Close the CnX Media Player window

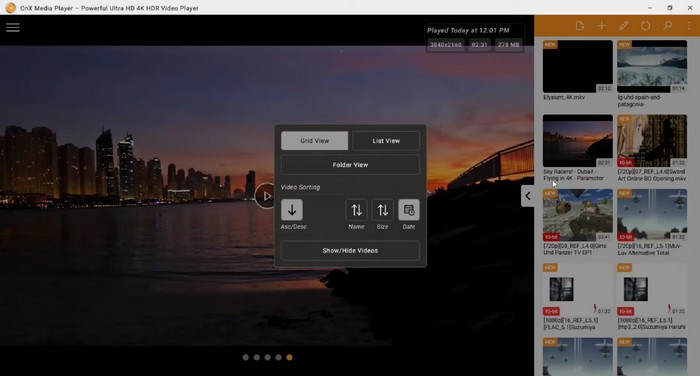(x=690, y=8)
